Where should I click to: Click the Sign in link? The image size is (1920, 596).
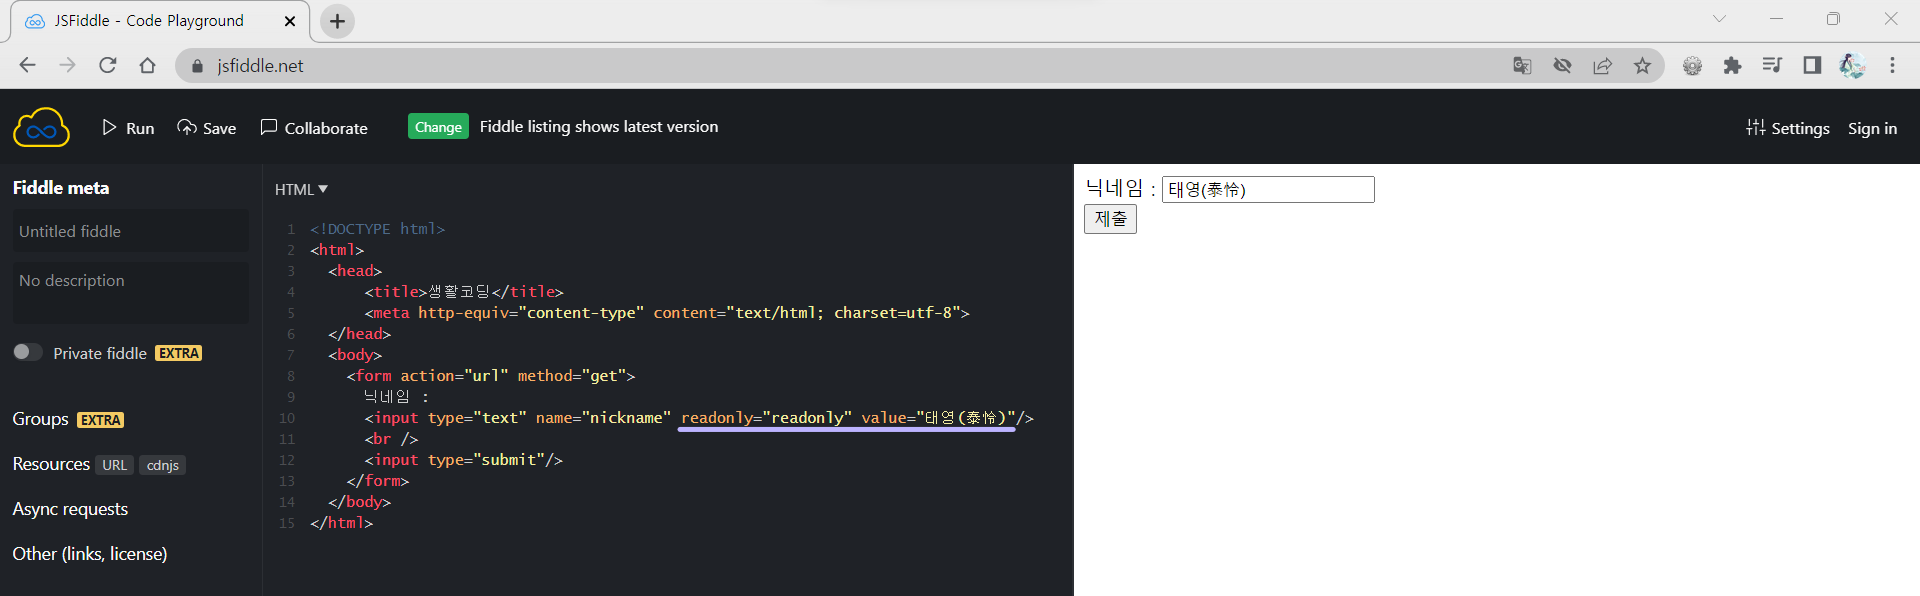1872,128
